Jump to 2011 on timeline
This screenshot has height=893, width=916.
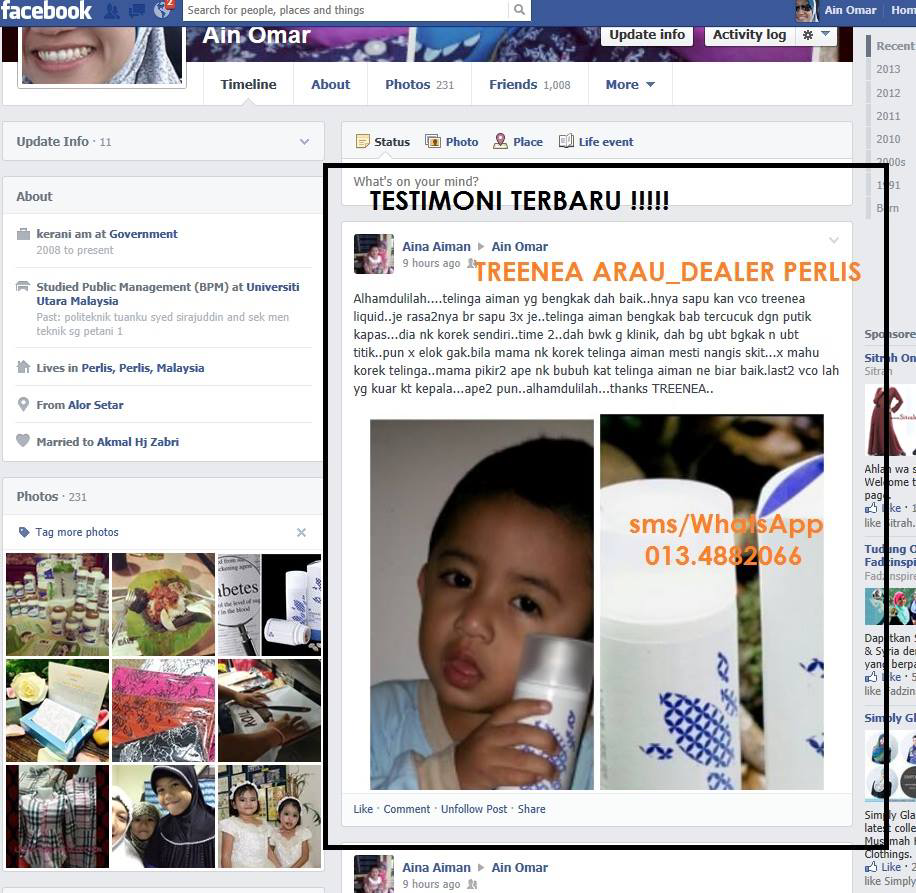[x=888, y=116]
